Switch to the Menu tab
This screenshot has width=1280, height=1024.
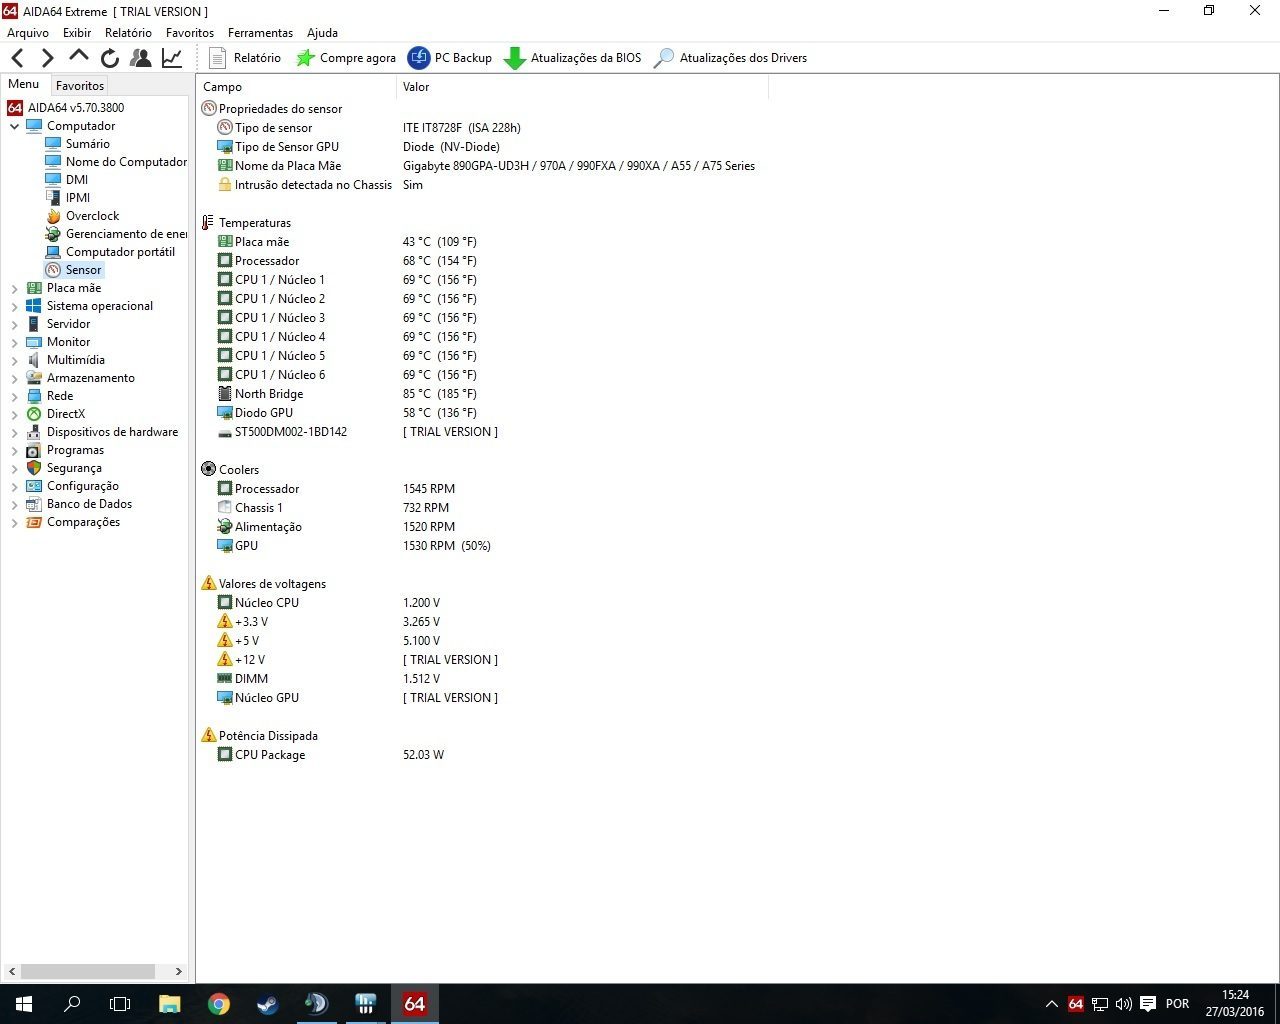24,84
